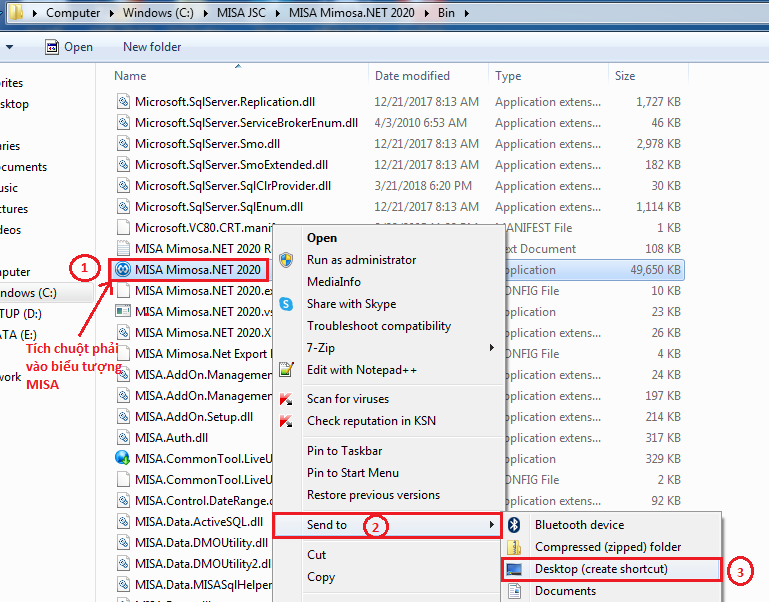Choose Restore previous versions
The width and height of the screenshot is (769, 602).
coord(373,495)
